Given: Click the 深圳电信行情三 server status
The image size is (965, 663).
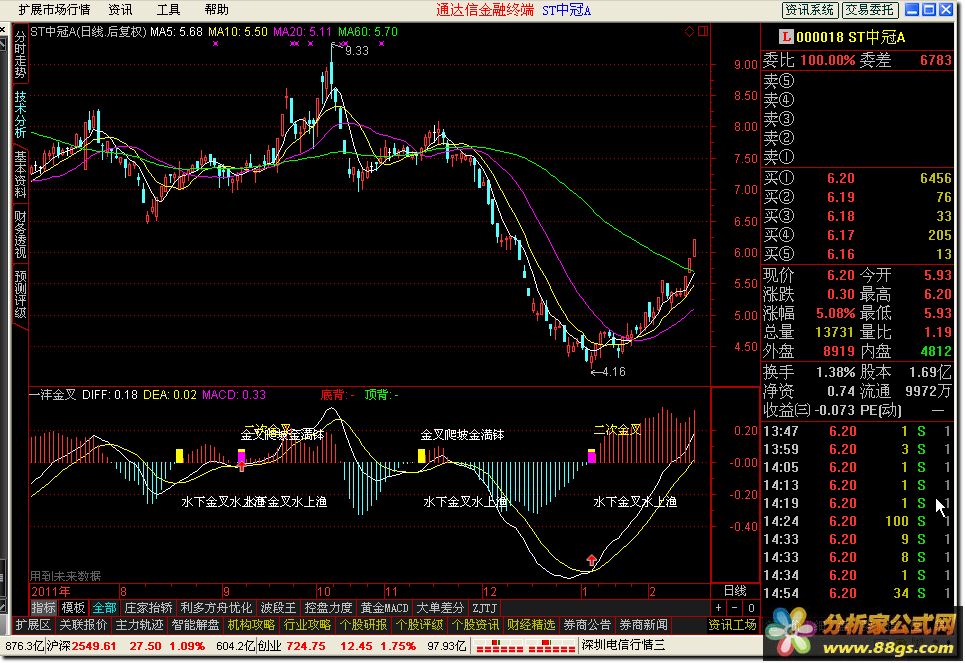Looking at the screenshot, I should tap(623, 646).
